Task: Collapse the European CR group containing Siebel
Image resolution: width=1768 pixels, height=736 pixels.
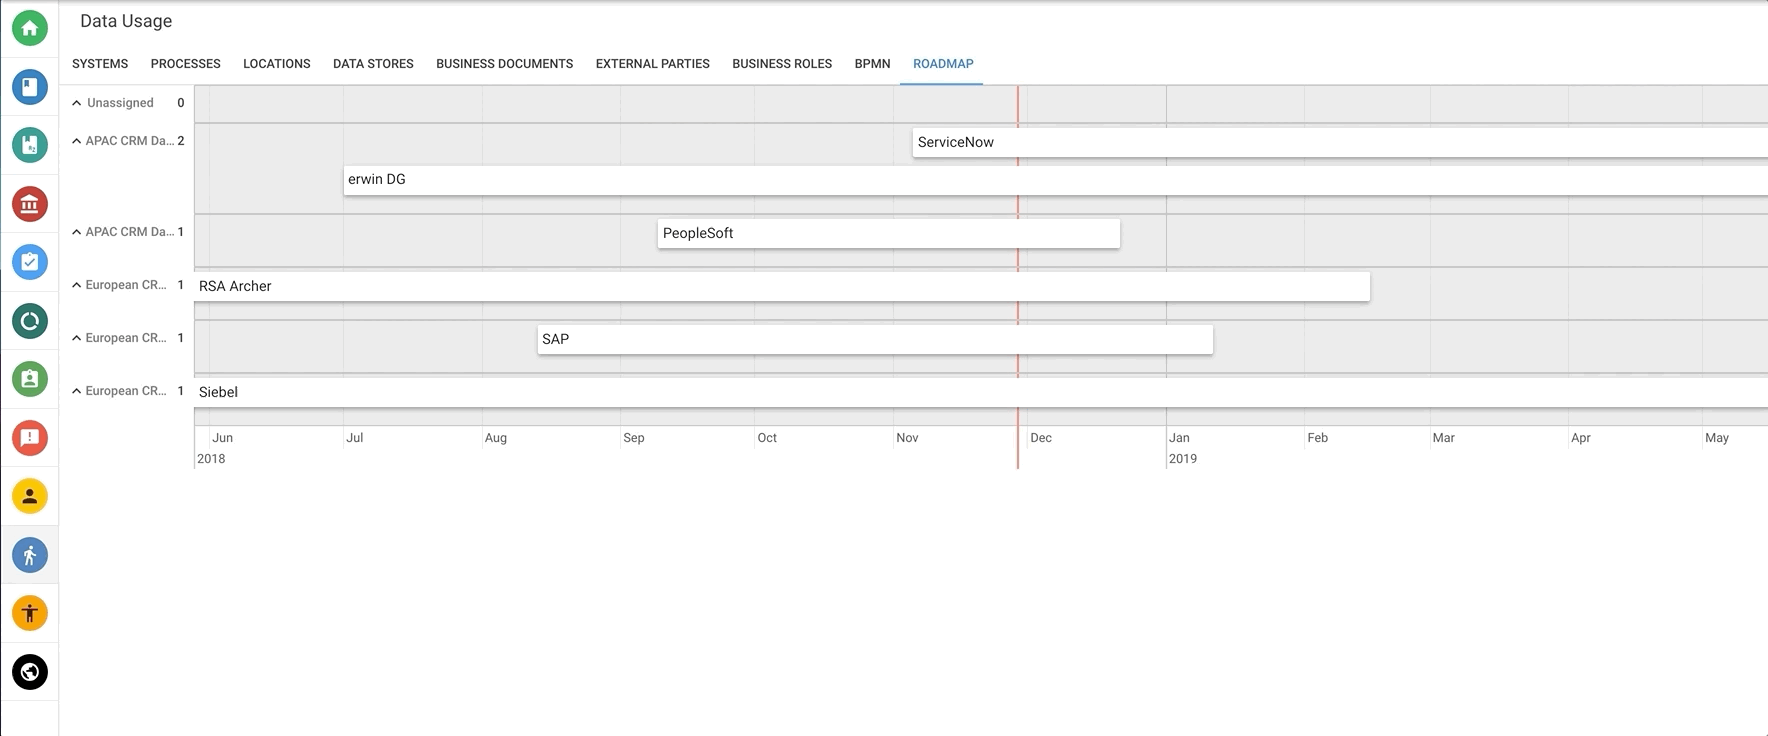Action: pyautogui.click(x=77, y=391)
